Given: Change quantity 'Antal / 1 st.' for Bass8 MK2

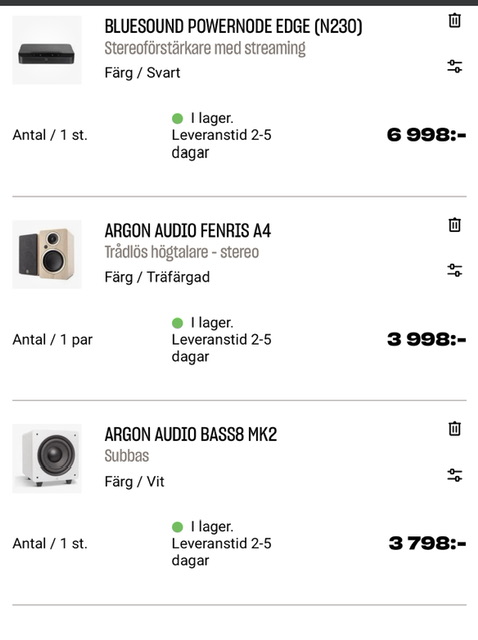Looking at the screenshot, I should tap(50, 544).
